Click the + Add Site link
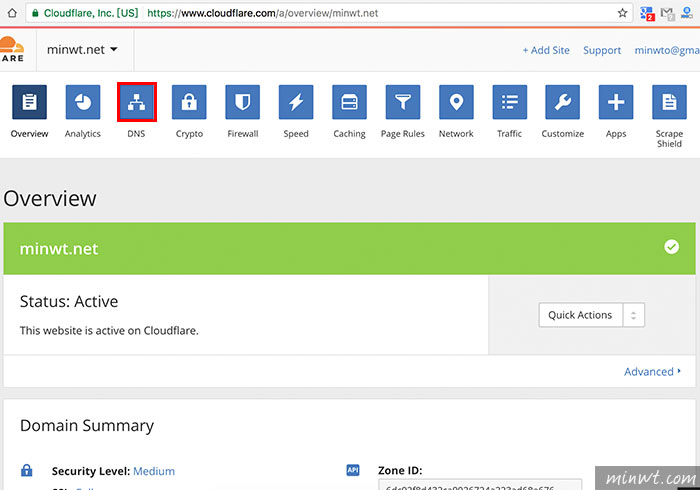Viewport: 700px width, 490px height. [546, 50]
